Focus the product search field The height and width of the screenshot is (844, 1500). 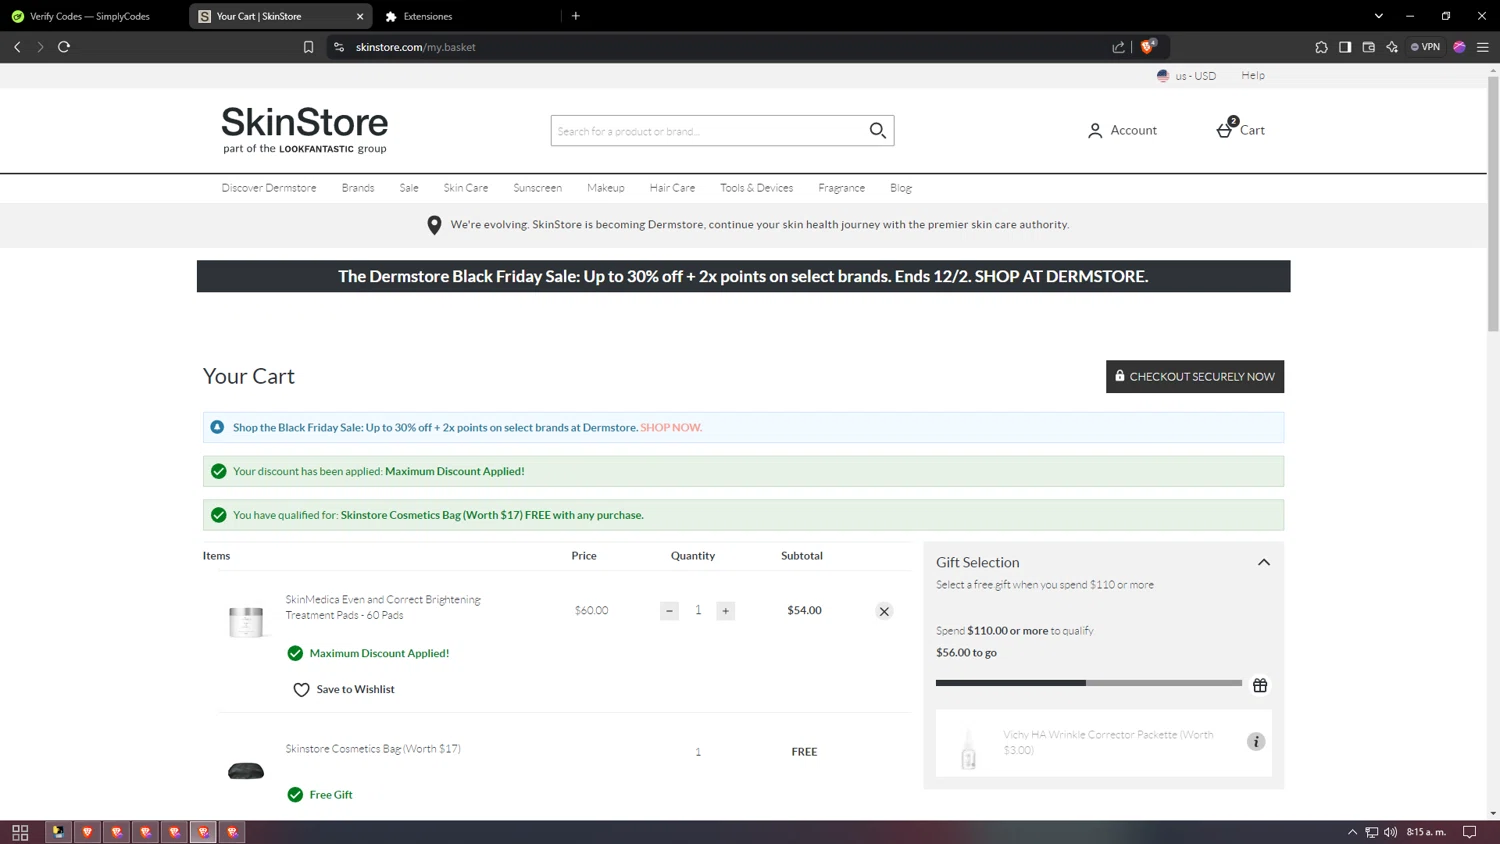pos(707,131)
